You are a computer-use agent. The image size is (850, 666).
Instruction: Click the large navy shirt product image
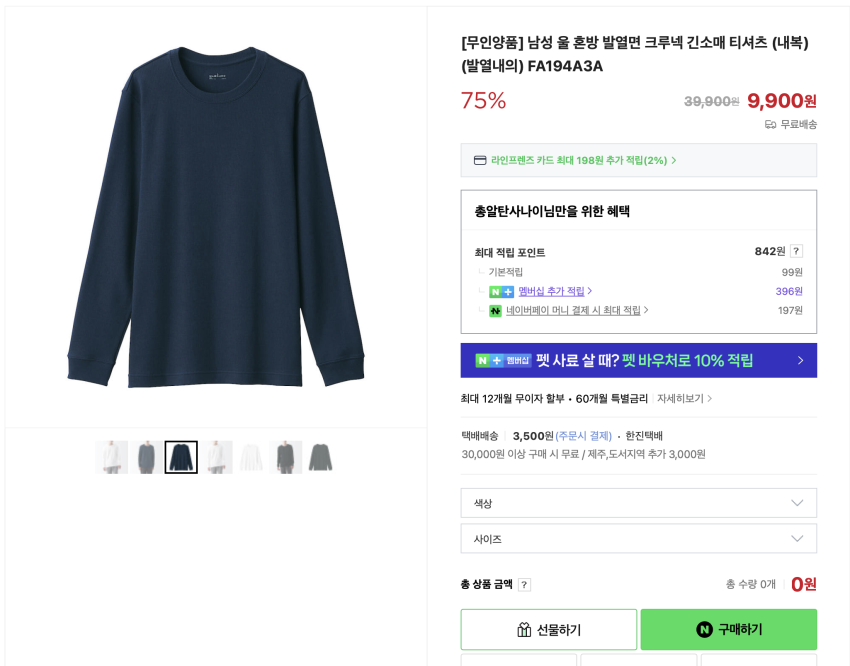coord(215,215)
